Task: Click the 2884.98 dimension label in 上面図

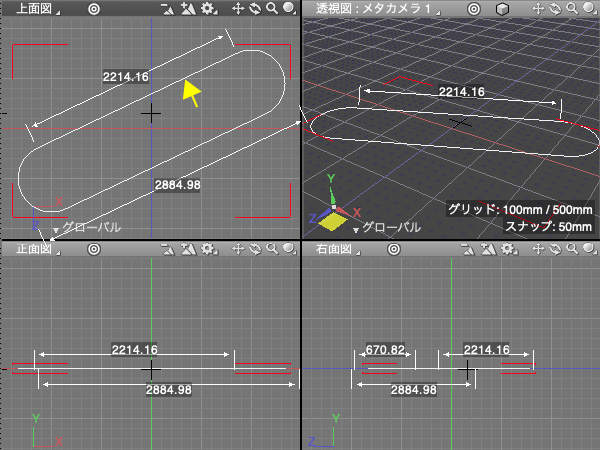Action: coord(178,185)
